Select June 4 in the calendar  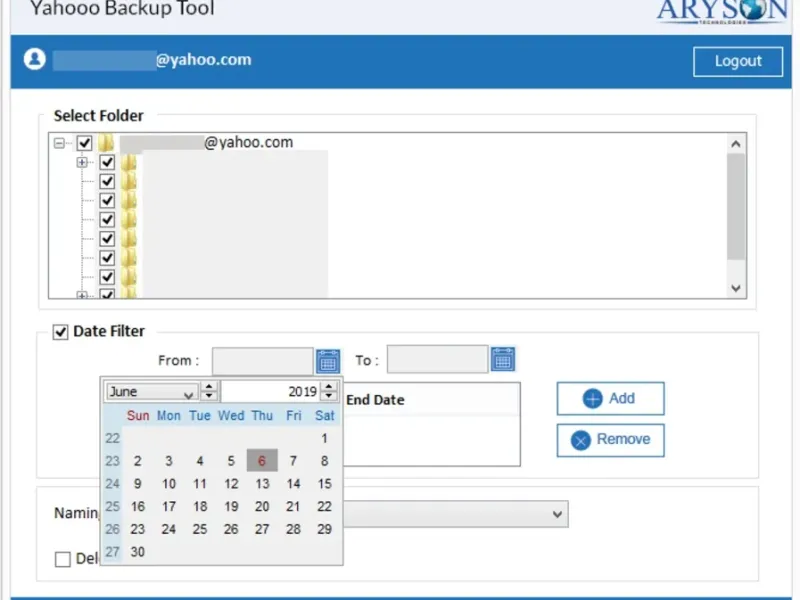coord(199,461)
